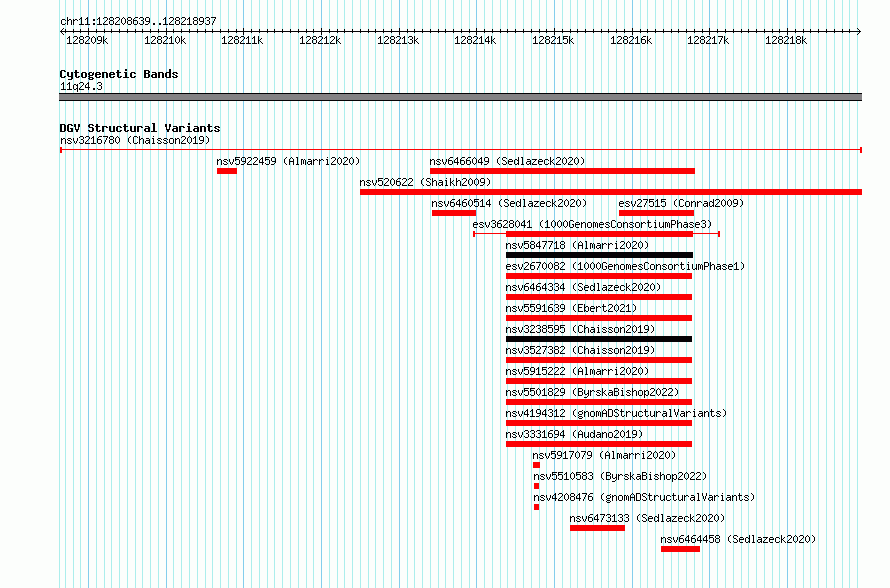Click the 128213k ruler label
Screen dimensions: 890x588
pyautogui.click(x=398, y=40)
